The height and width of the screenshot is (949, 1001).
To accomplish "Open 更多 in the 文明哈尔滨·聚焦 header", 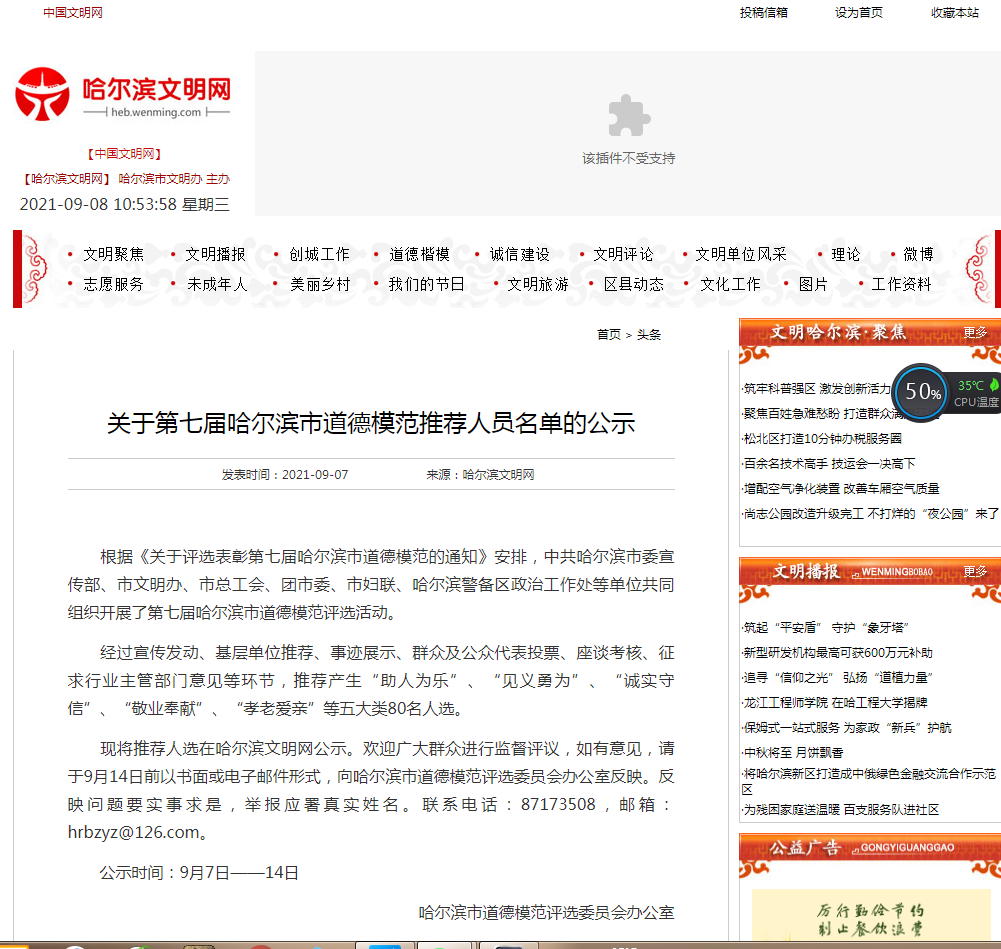I will pos(975,333).
